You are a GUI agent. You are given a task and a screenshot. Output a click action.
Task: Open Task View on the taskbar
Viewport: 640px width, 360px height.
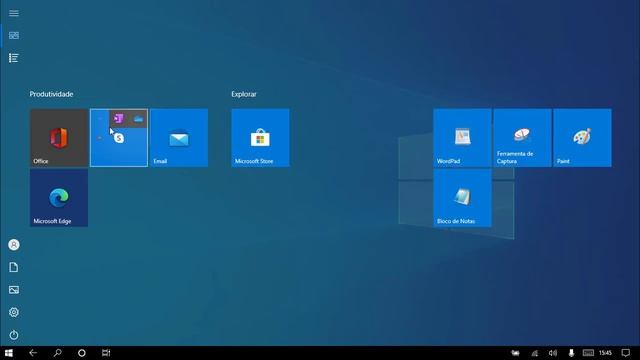pyautogui.click(x=106, y=353)
